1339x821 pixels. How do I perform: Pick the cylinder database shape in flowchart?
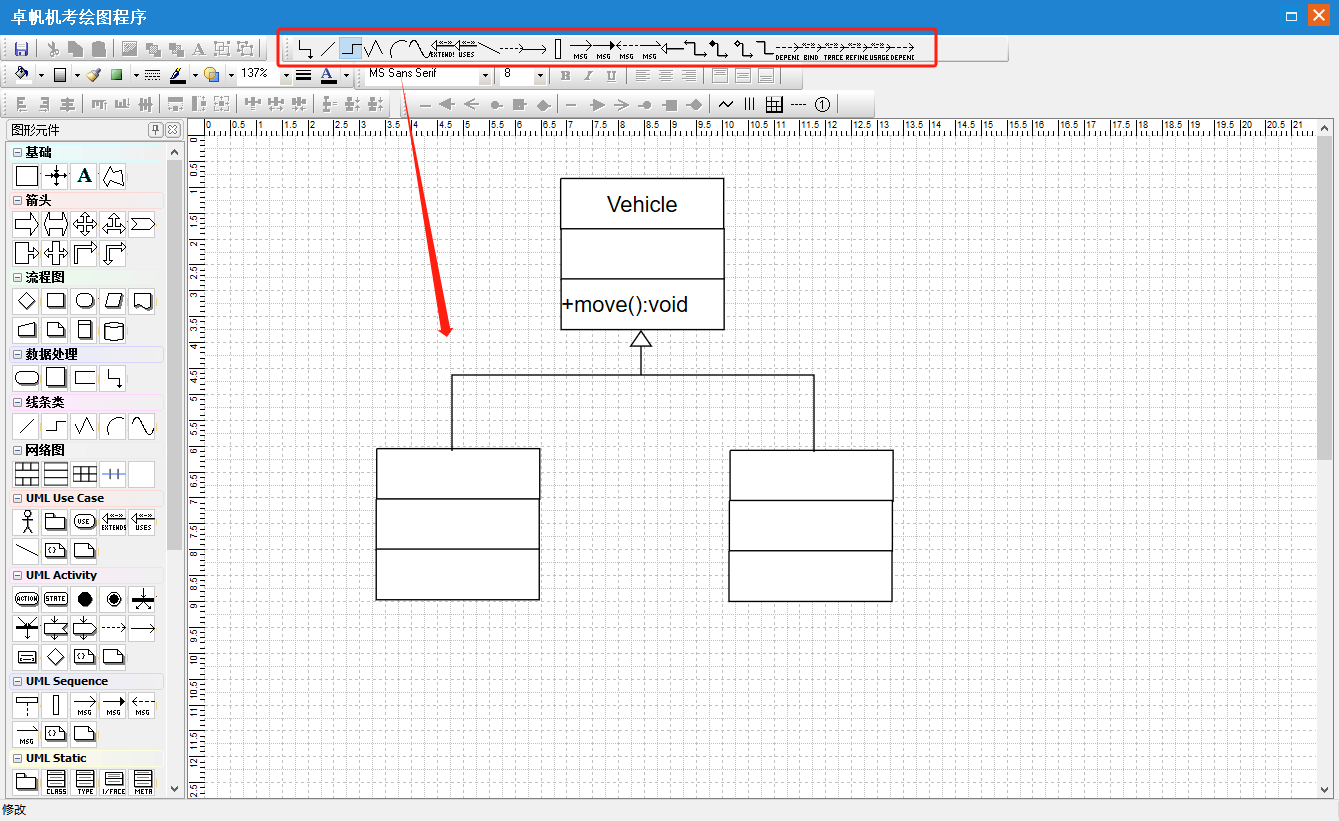tap(113, 330)
